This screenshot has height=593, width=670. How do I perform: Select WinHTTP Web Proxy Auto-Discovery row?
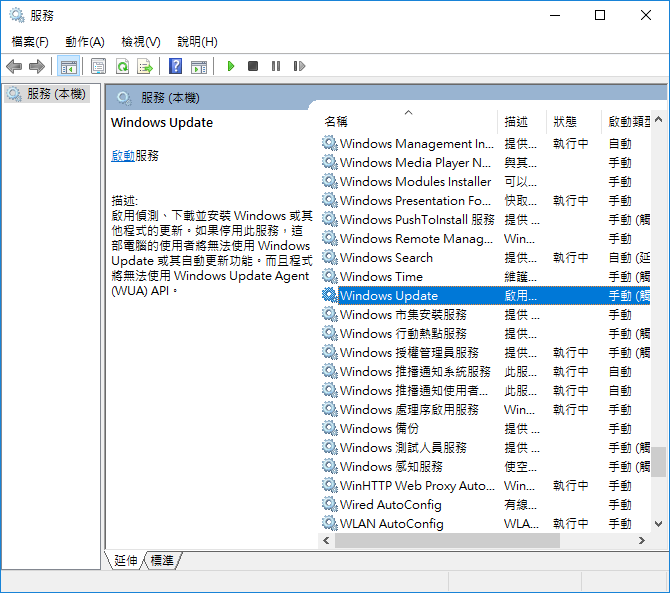486,486
